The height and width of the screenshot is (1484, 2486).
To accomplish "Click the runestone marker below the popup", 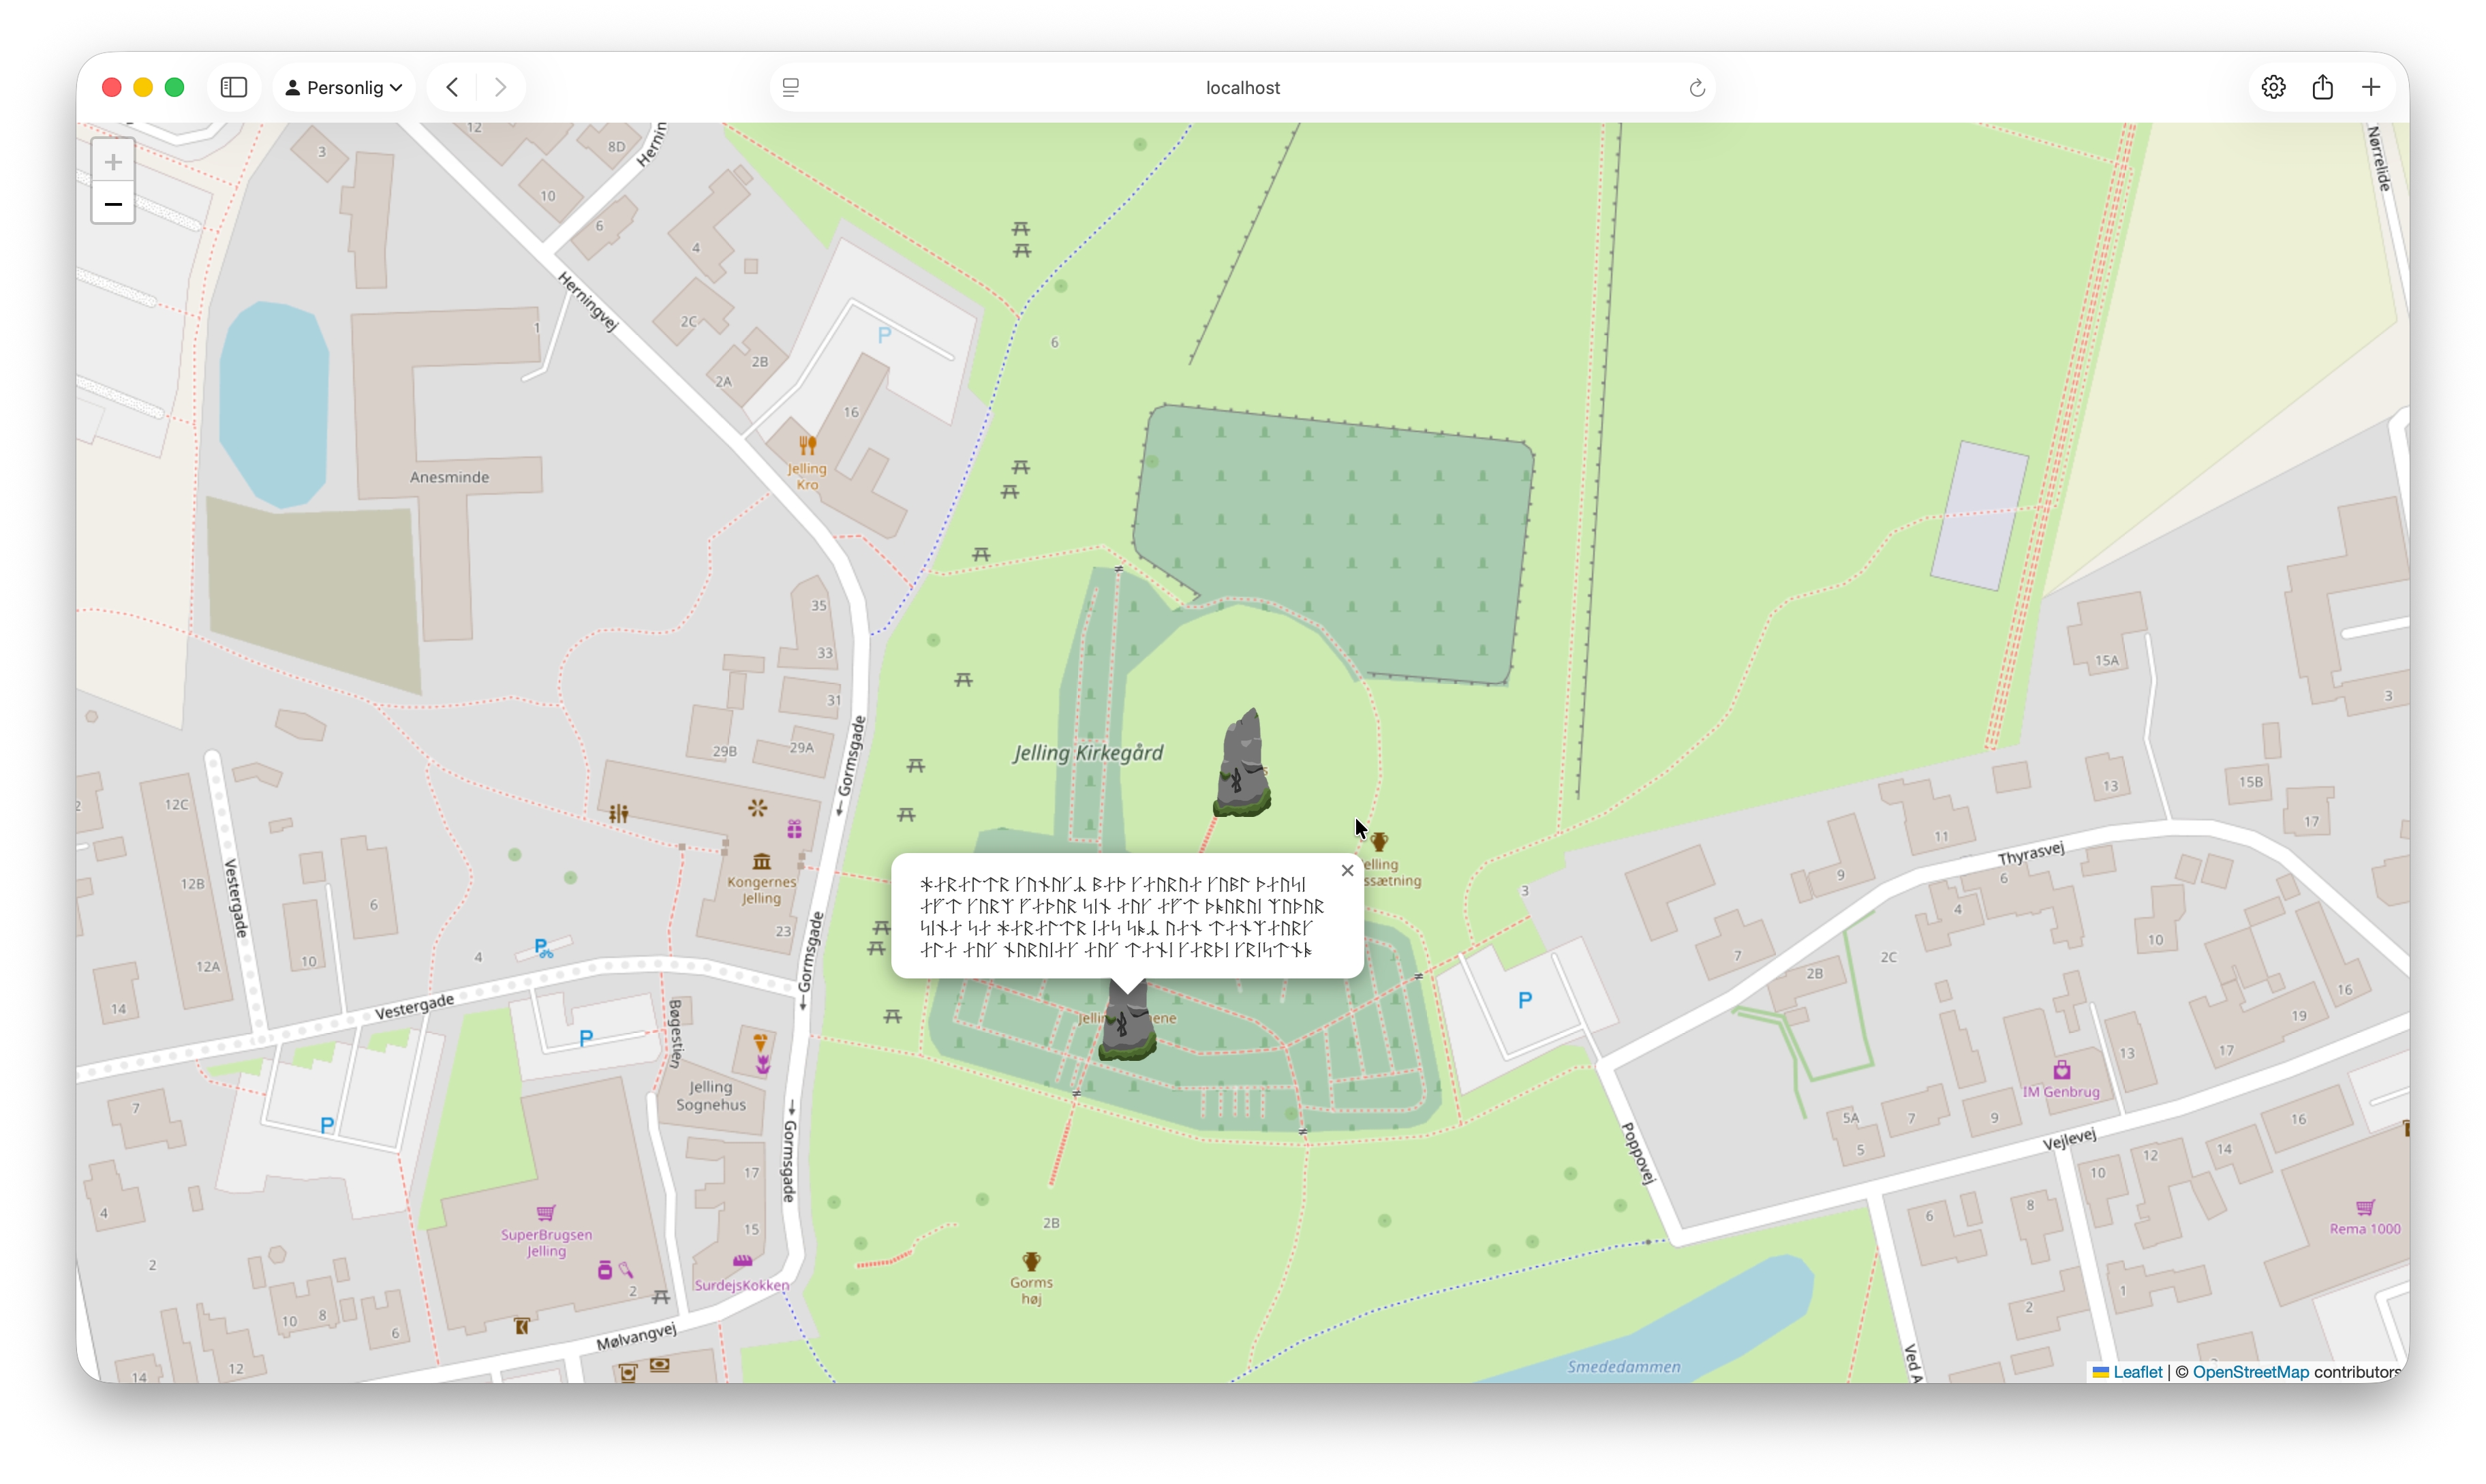I will pos(1127,1028).
